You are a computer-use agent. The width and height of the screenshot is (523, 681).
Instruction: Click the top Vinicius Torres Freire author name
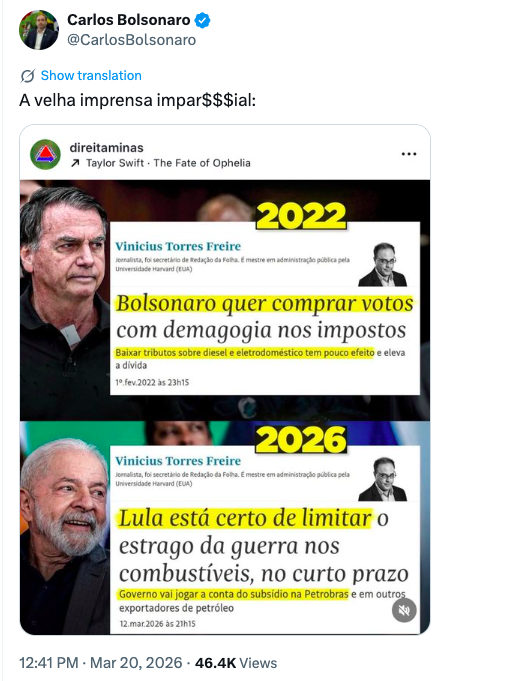pyautogui.click(x=178, y=246)
